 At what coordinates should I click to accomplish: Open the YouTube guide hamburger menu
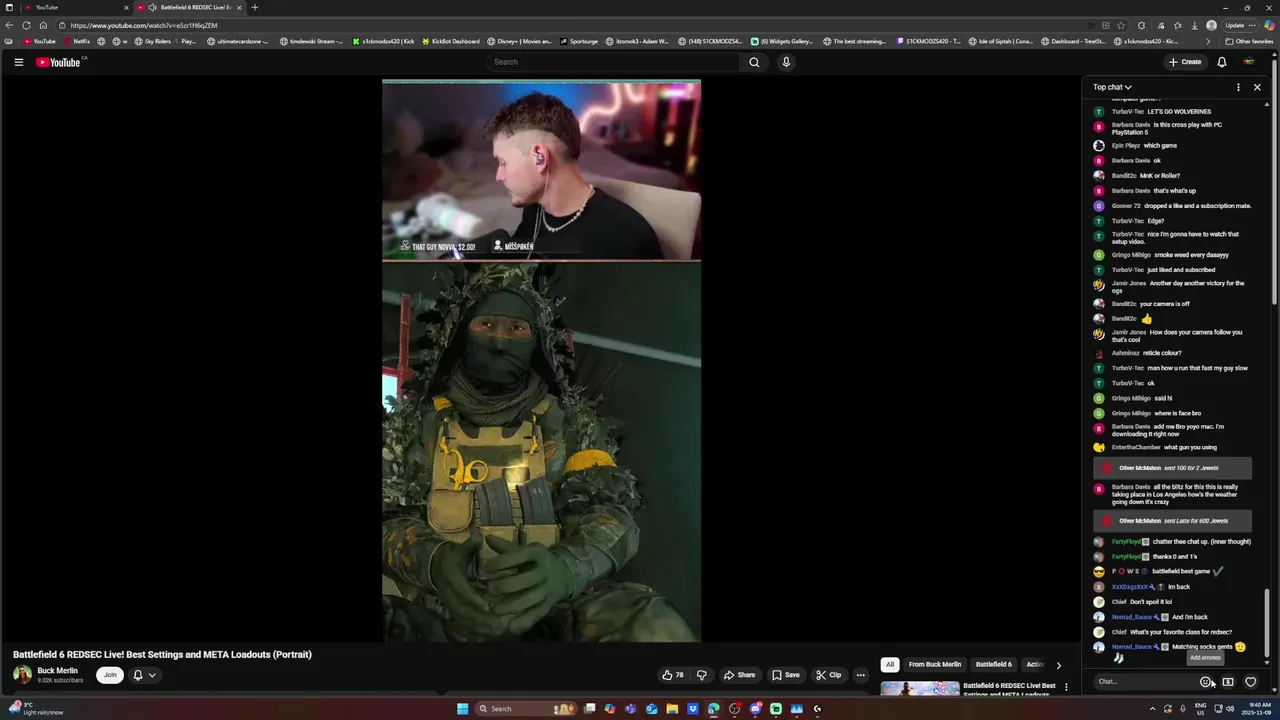pos(18,62)
